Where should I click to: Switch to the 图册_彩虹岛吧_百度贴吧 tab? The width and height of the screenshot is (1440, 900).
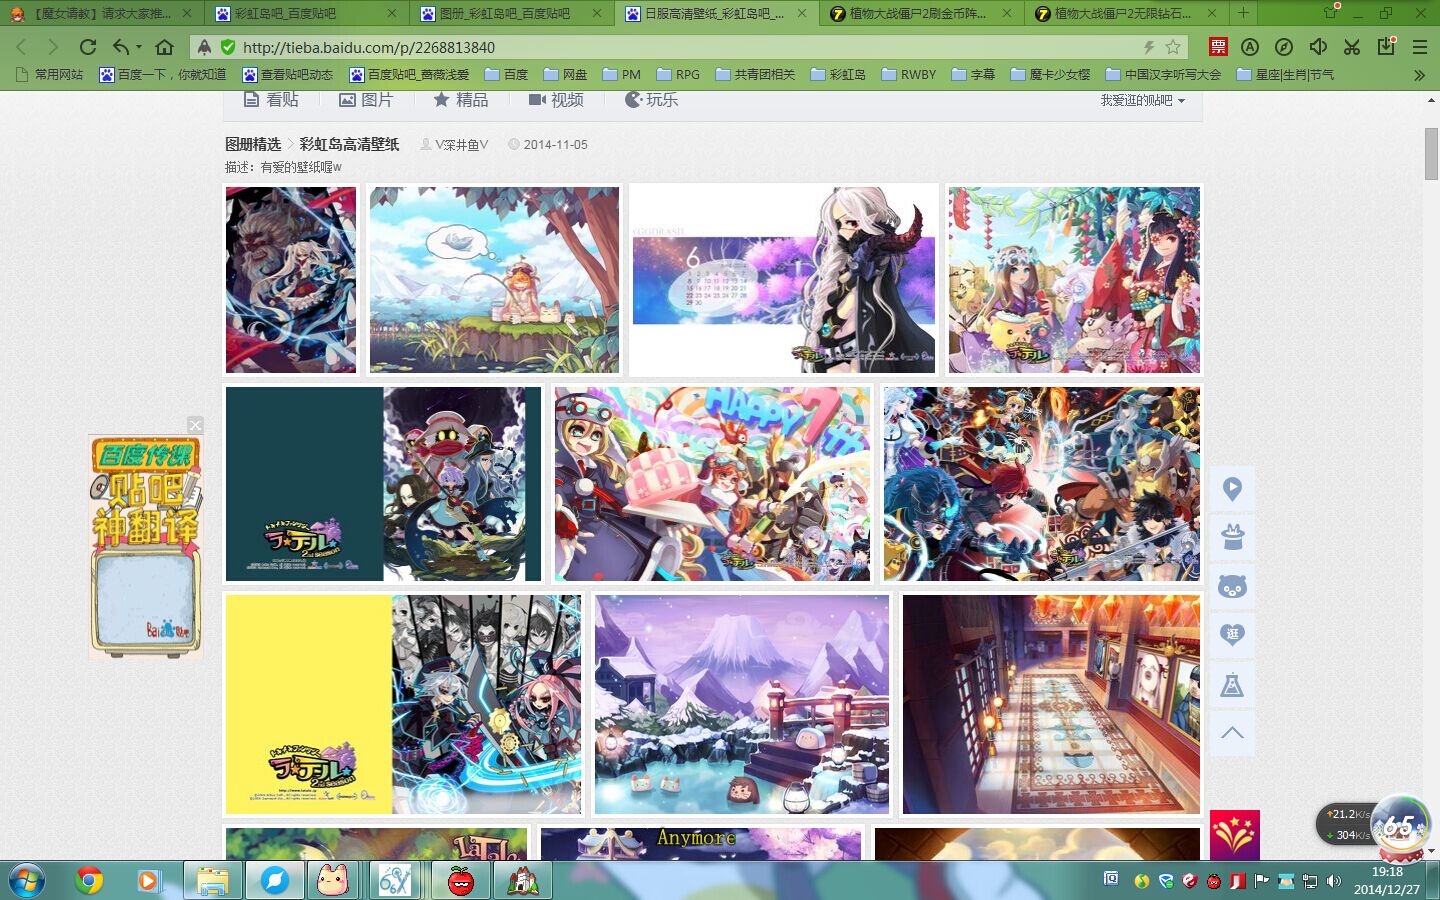(x=511, y=13)
